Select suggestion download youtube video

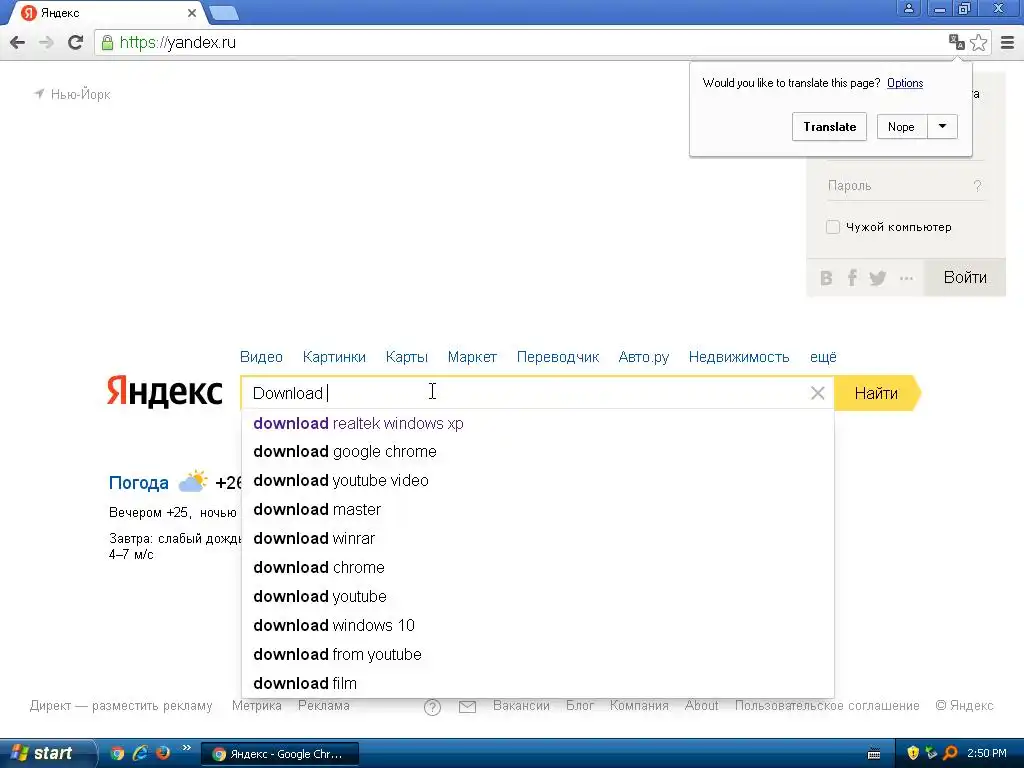537,481
